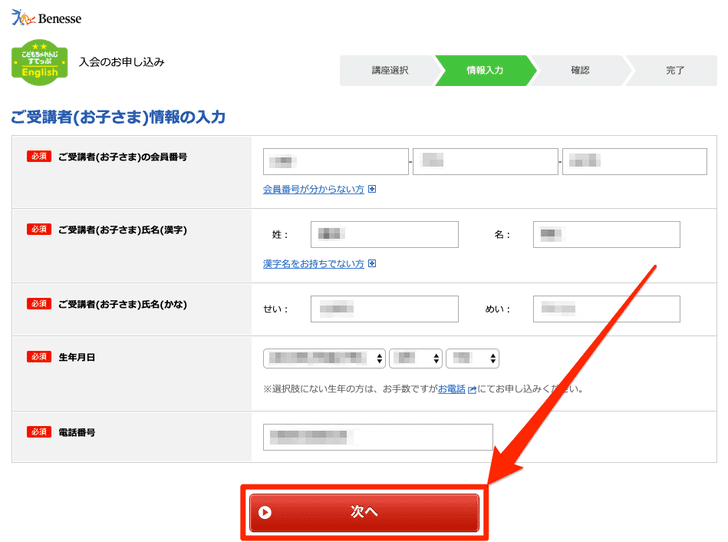The height and width of the screenshot is (542, 728).
Task: Open the birth day dropdown
Action: [x=472, y=358]
